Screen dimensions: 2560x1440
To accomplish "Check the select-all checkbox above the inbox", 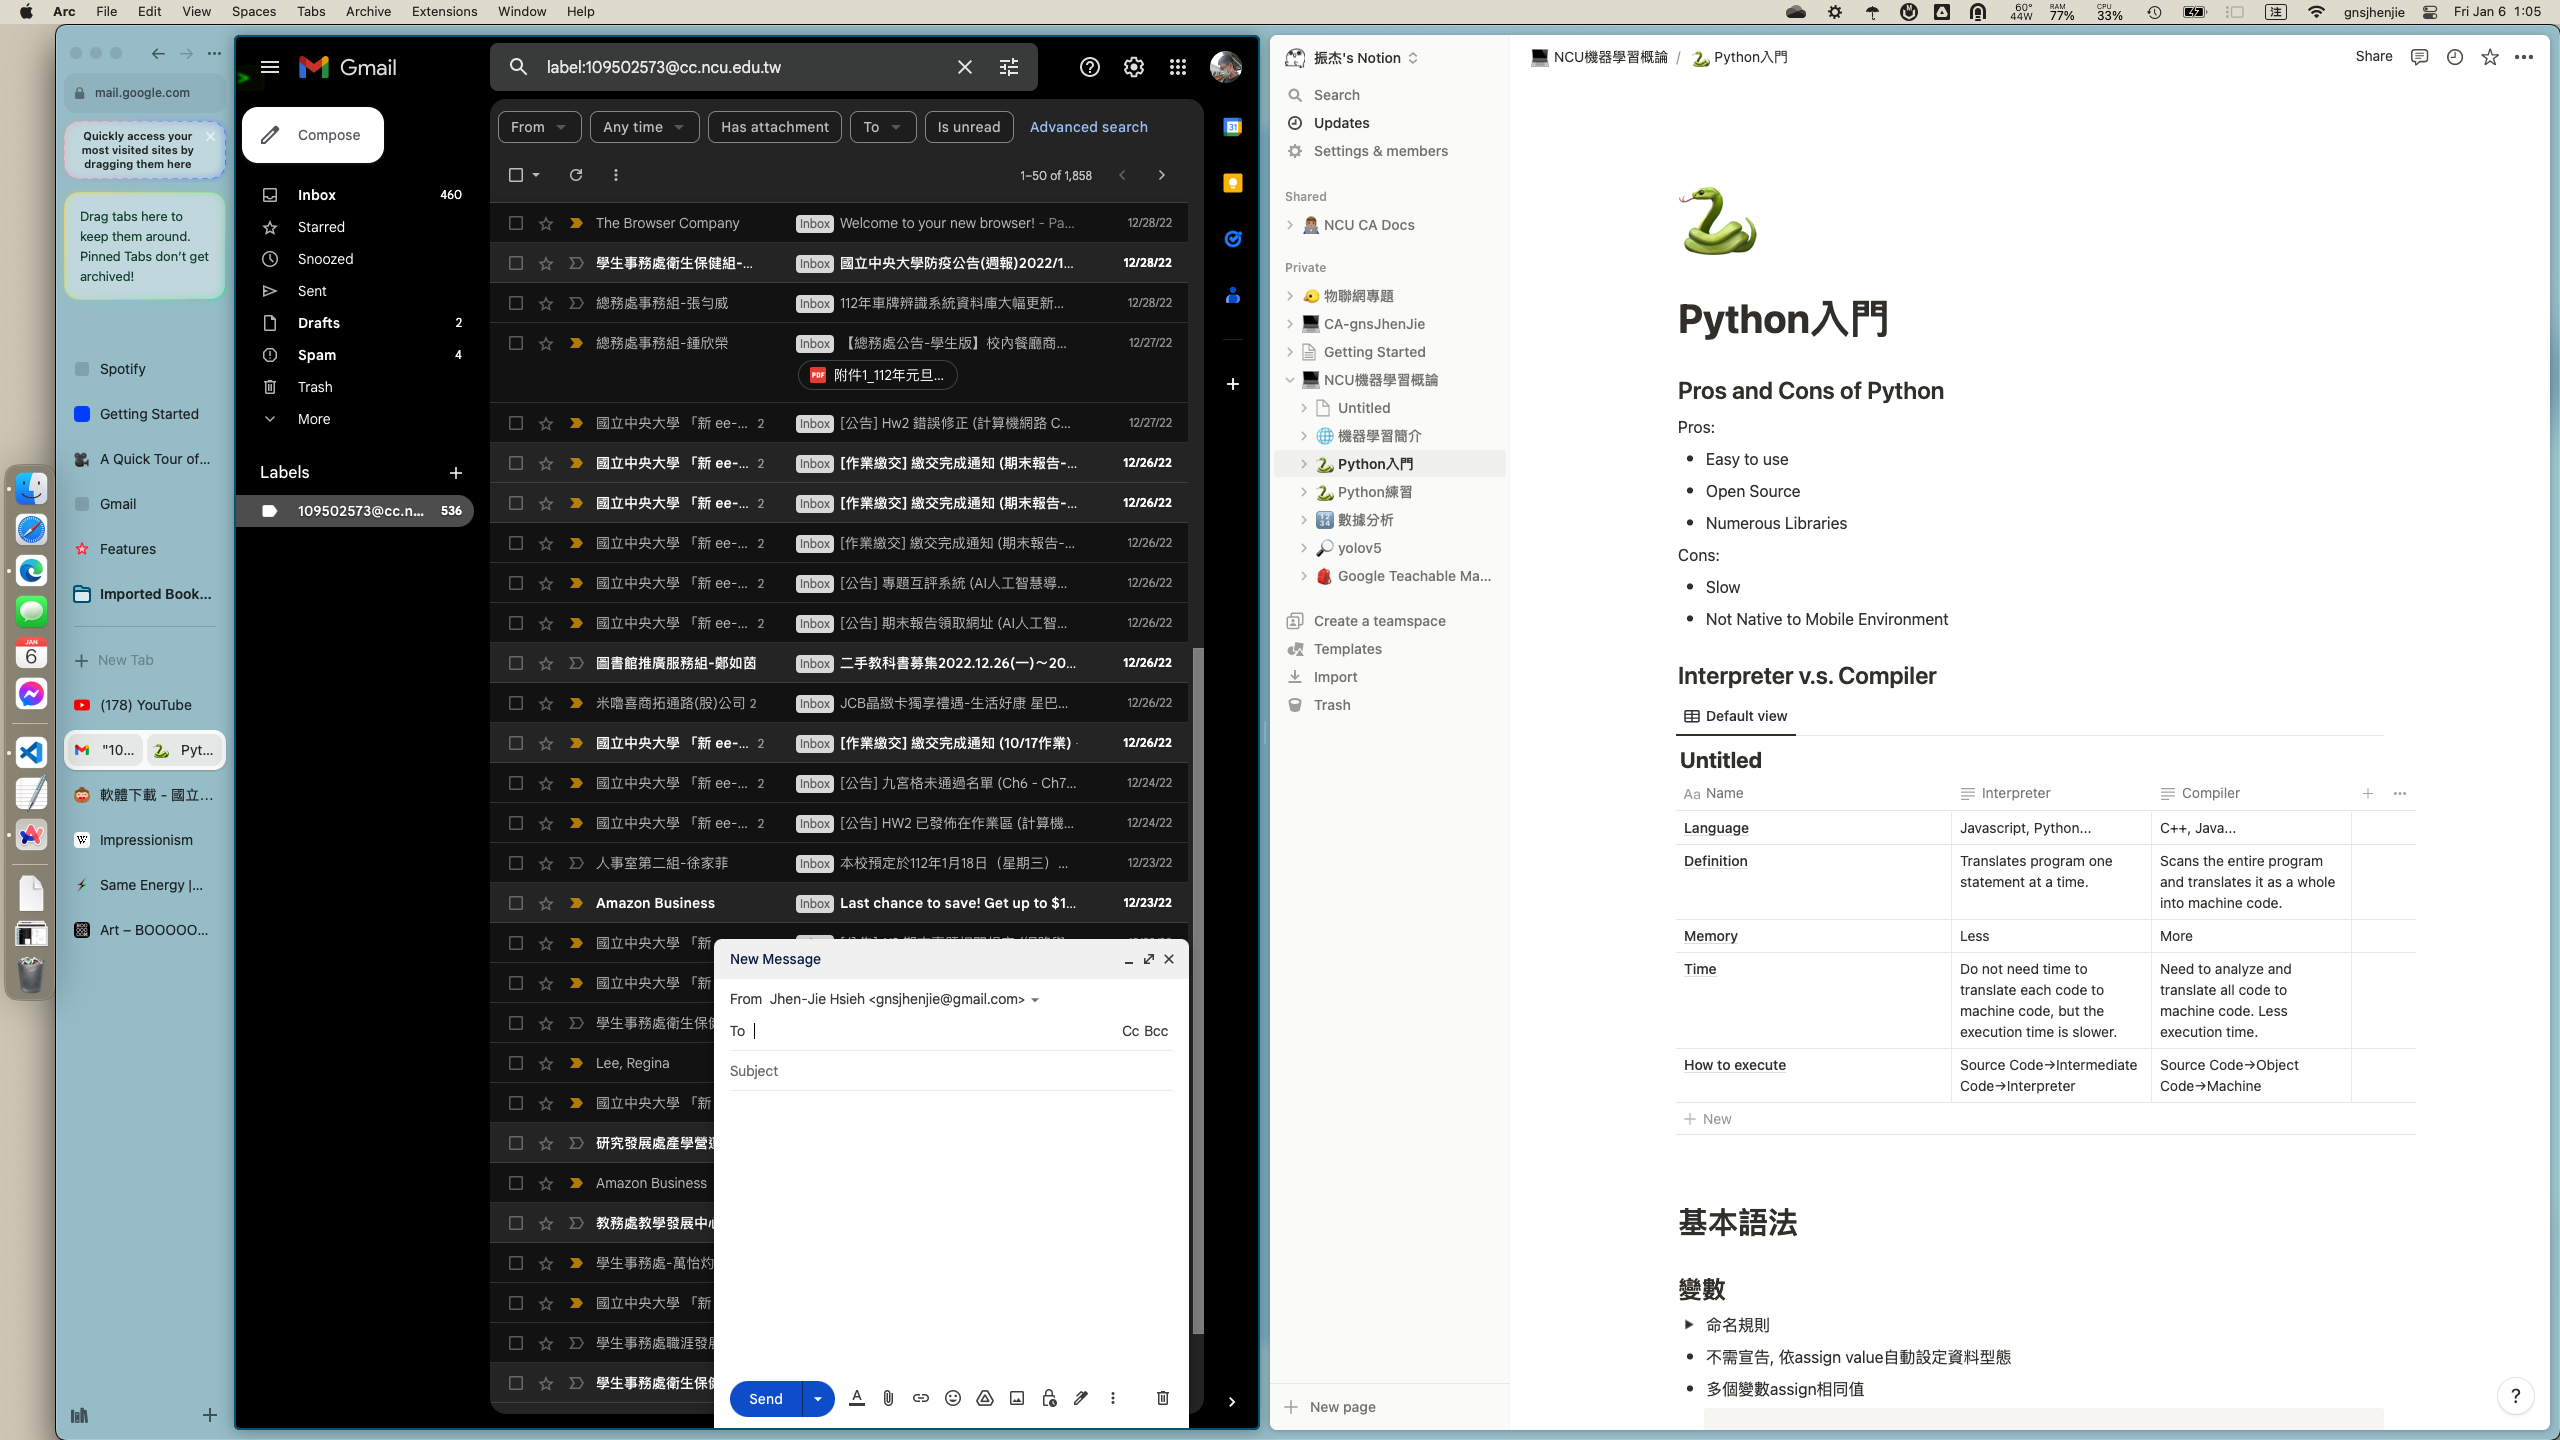I will click(x=516, y=175).
